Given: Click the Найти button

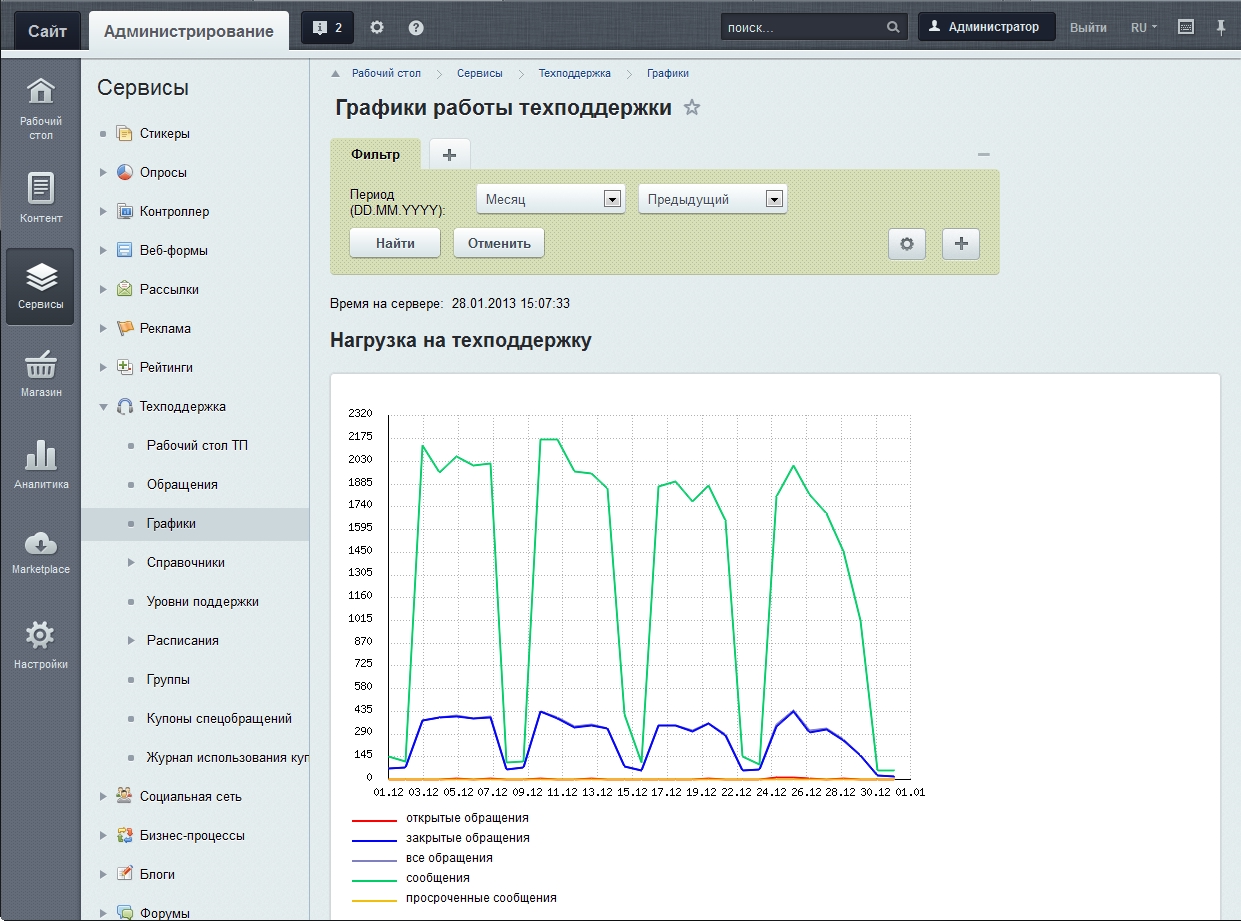Looking at the screenshot, I should point(394,243).
